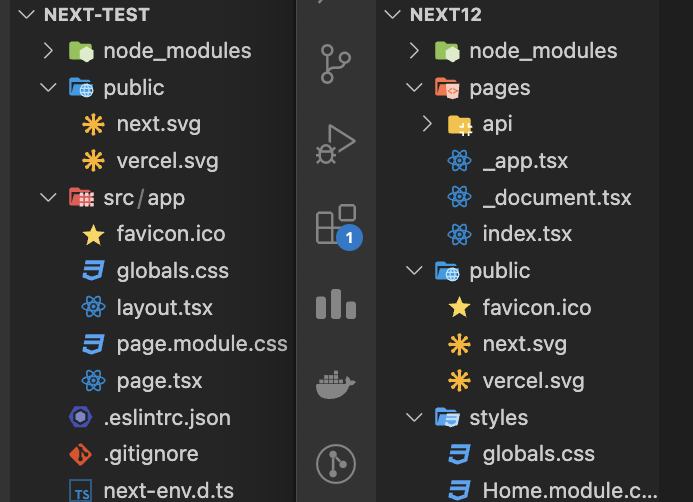Click the blue public folder icon in NEXT12
This screenshot has height=502, width=693.
[x=447, y=270]
